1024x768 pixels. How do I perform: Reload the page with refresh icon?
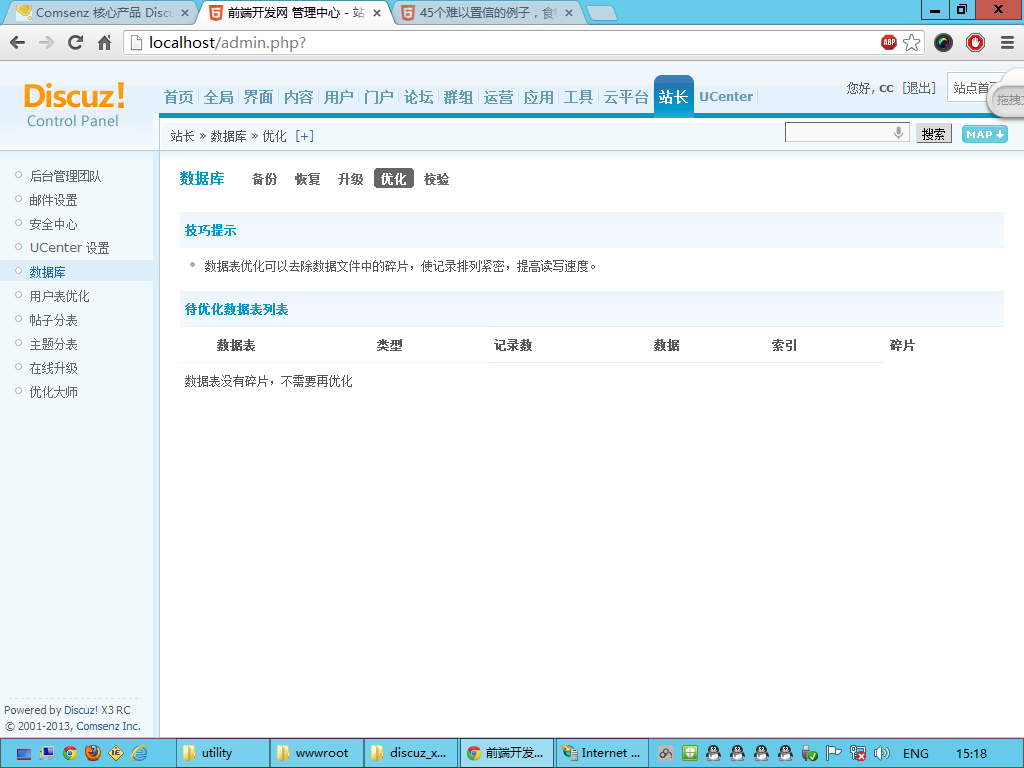tap(76, 43)
